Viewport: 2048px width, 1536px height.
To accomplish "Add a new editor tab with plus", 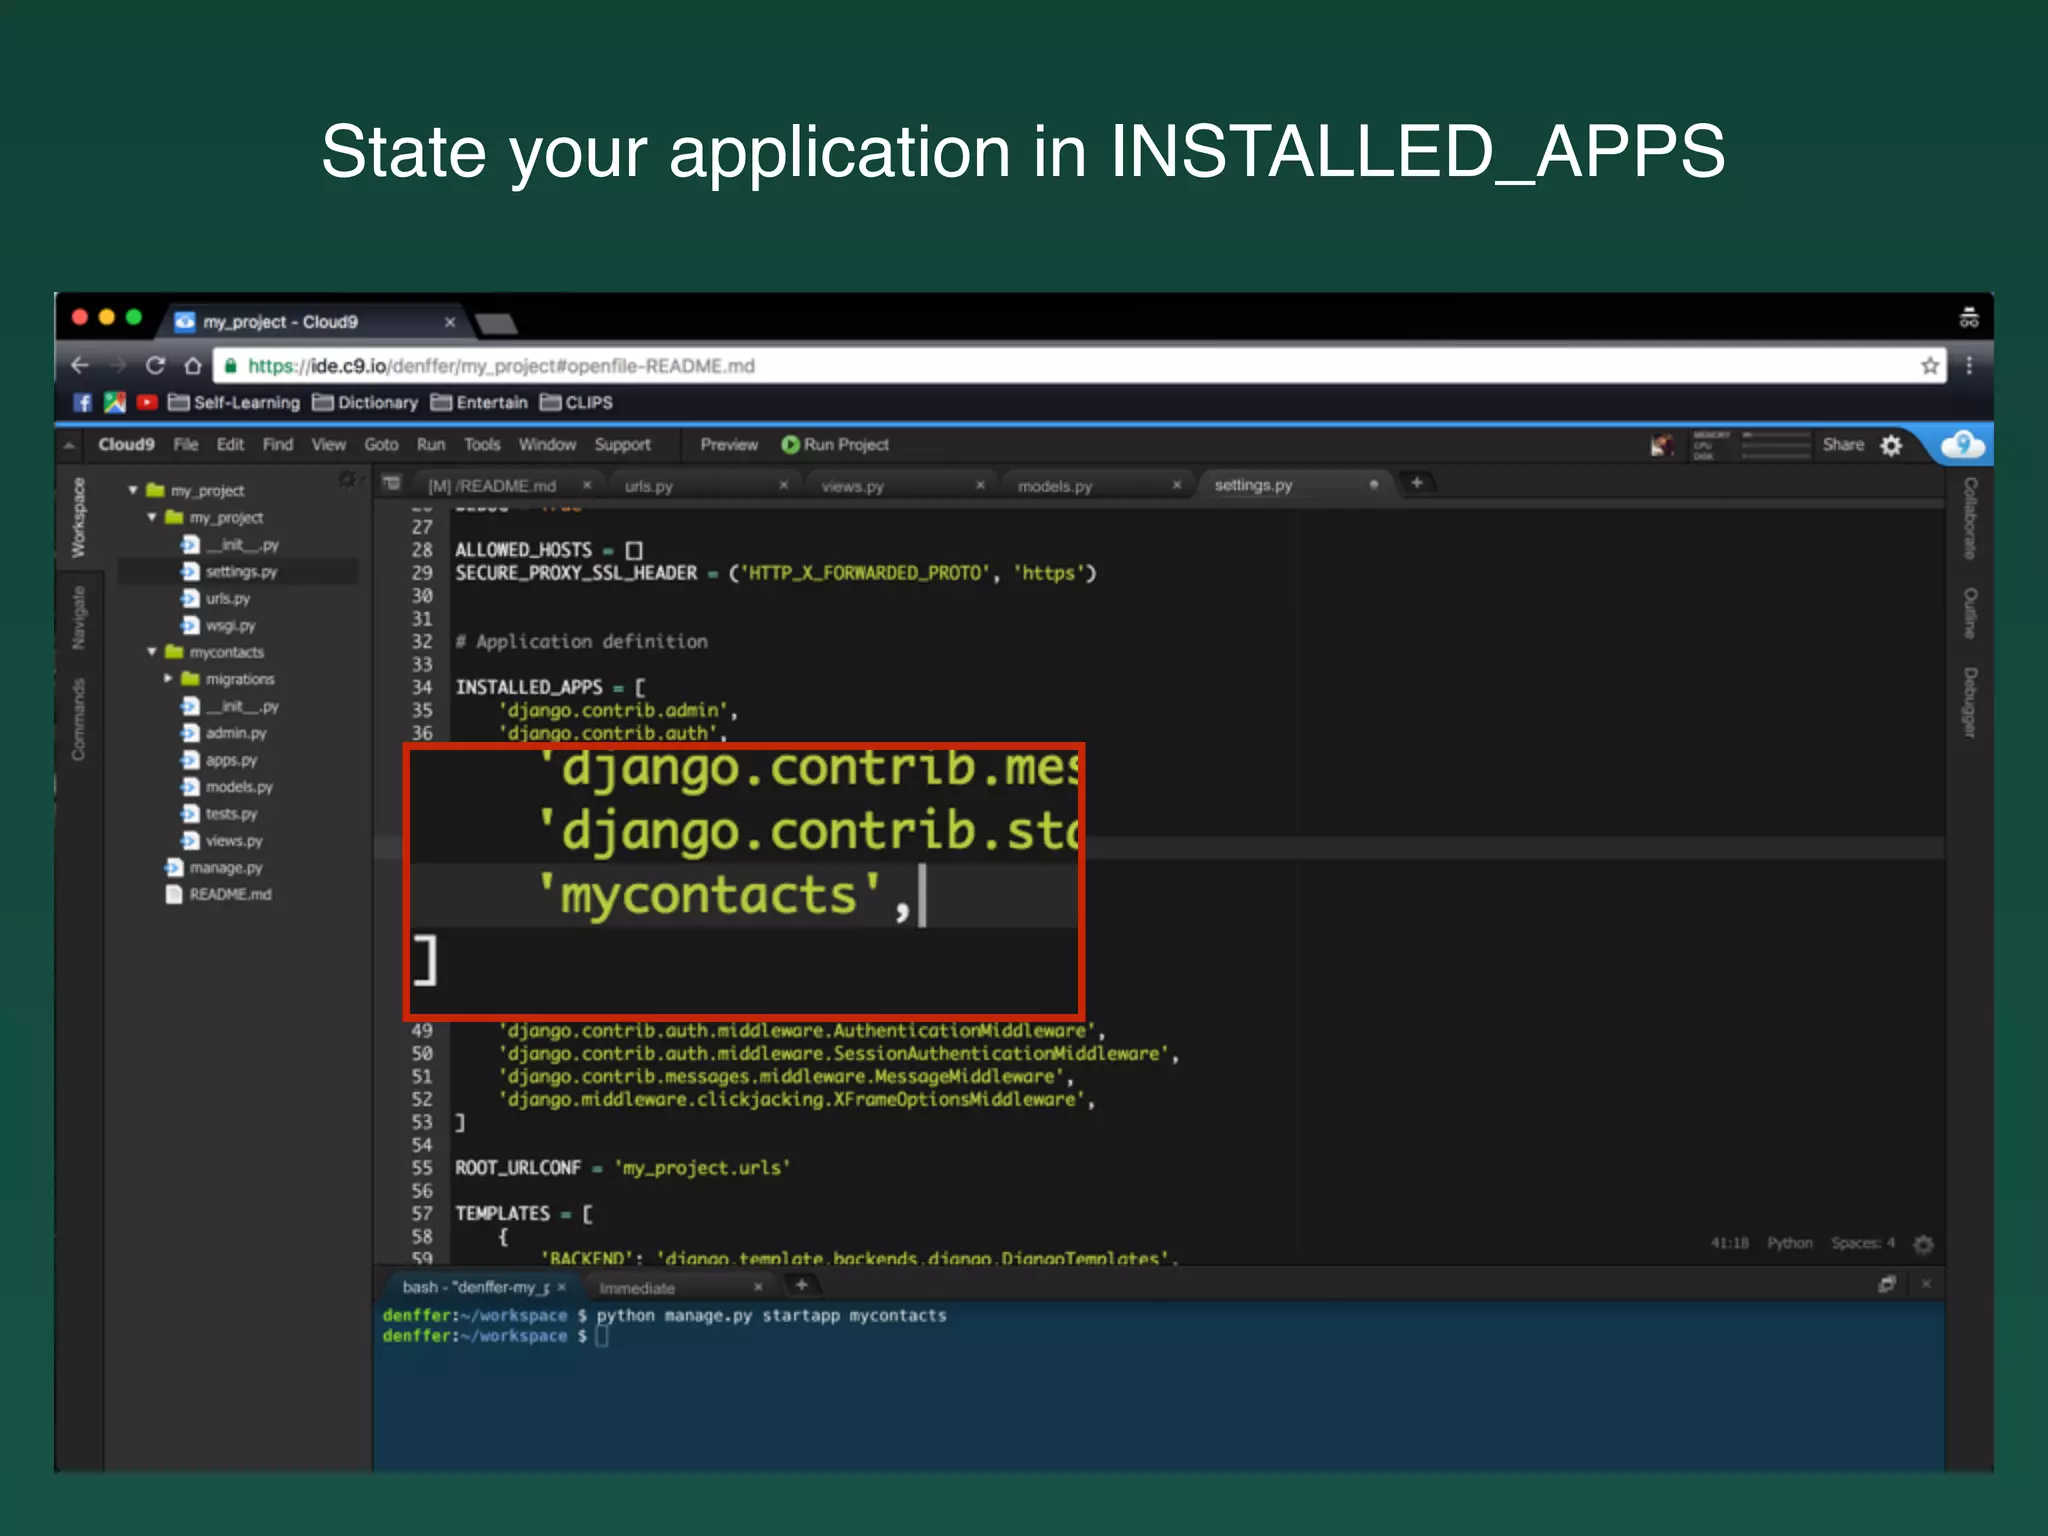I will (x=1416, y=483).
